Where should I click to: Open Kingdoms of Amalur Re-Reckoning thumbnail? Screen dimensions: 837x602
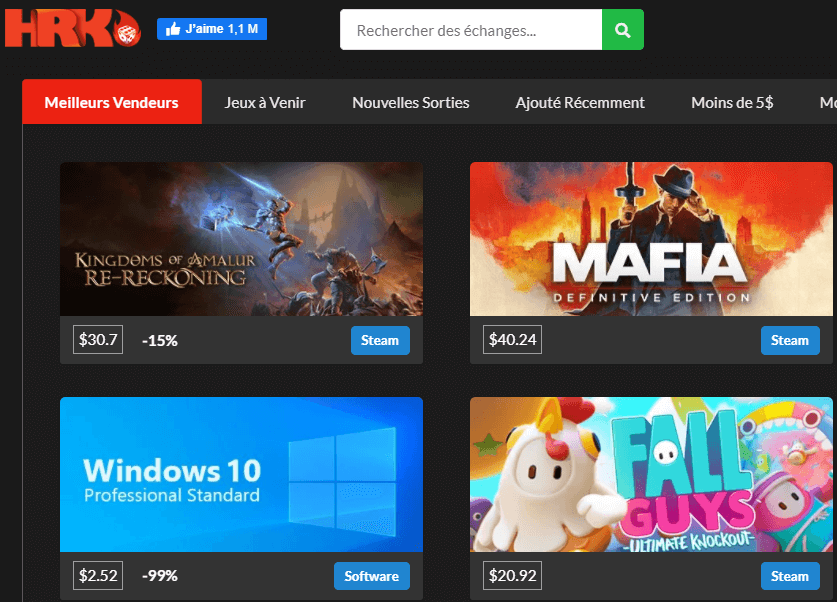(x=241, y=239)
